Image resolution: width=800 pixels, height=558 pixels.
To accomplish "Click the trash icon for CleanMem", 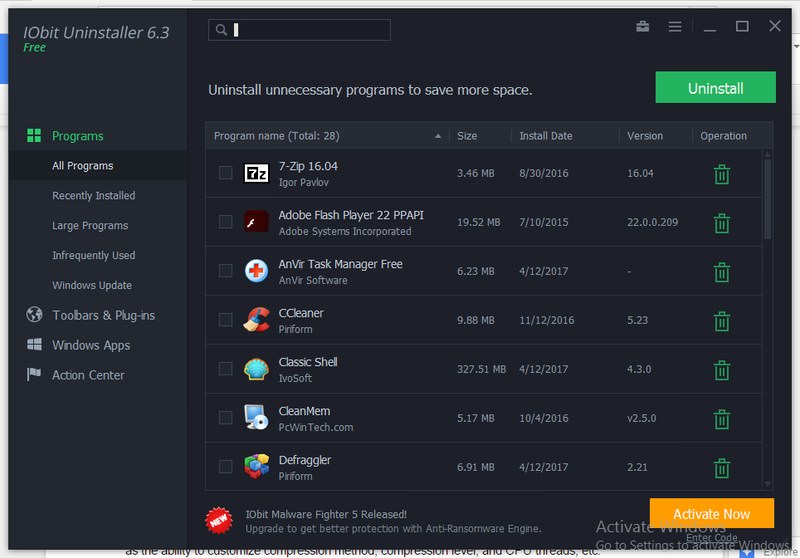I will point(721,419).
